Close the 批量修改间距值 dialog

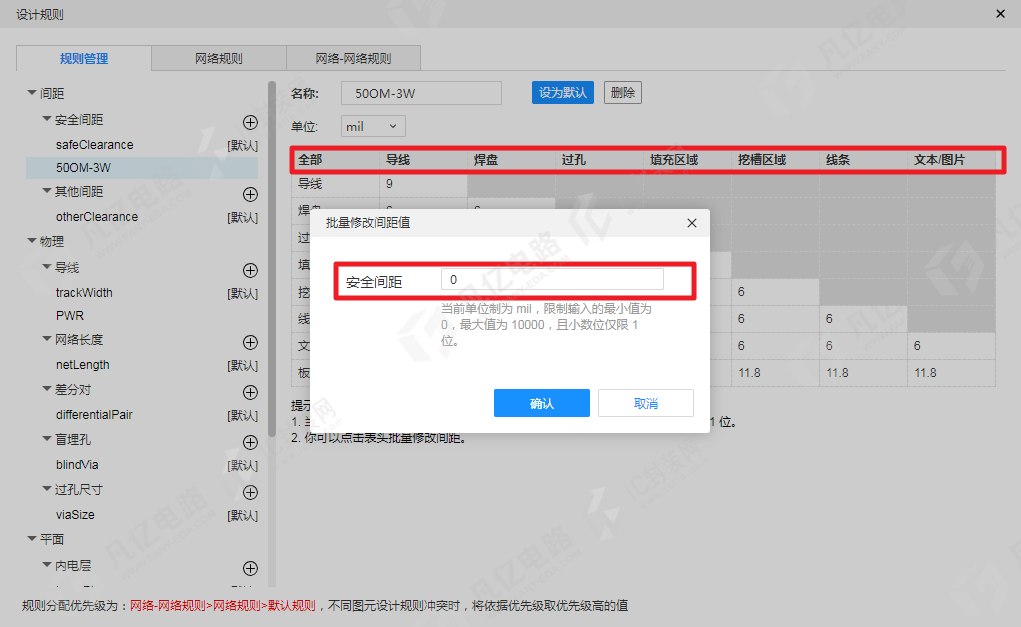coord(692,223)
